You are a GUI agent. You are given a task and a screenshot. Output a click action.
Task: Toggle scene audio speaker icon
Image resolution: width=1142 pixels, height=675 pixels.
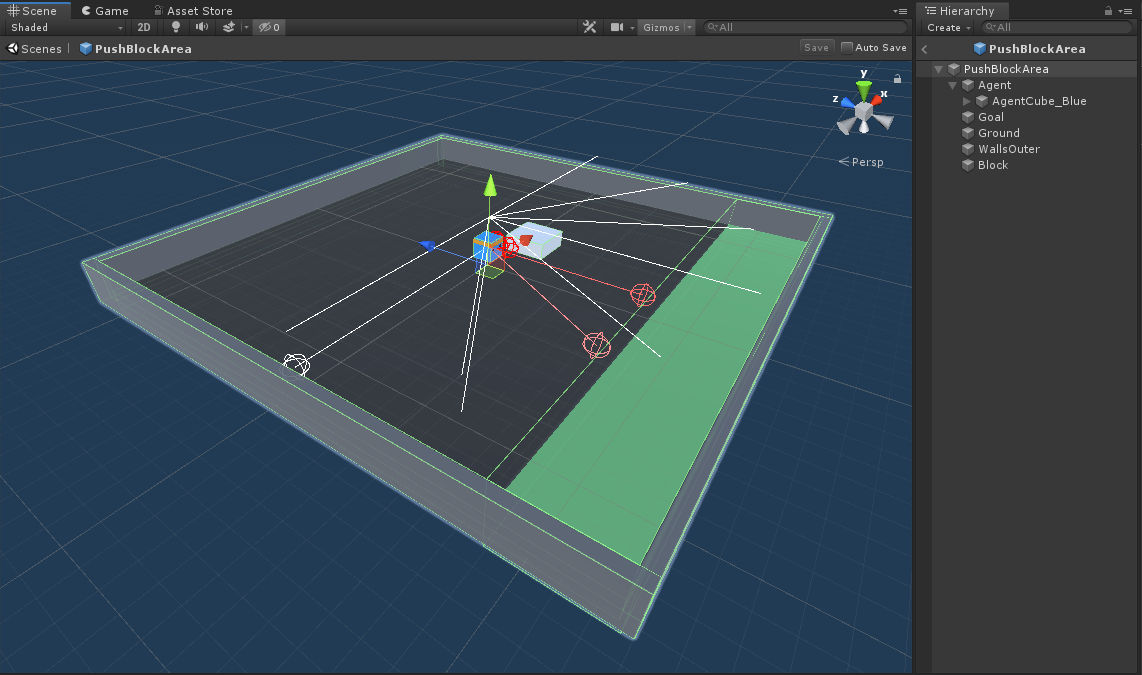(x=202, y=27)
